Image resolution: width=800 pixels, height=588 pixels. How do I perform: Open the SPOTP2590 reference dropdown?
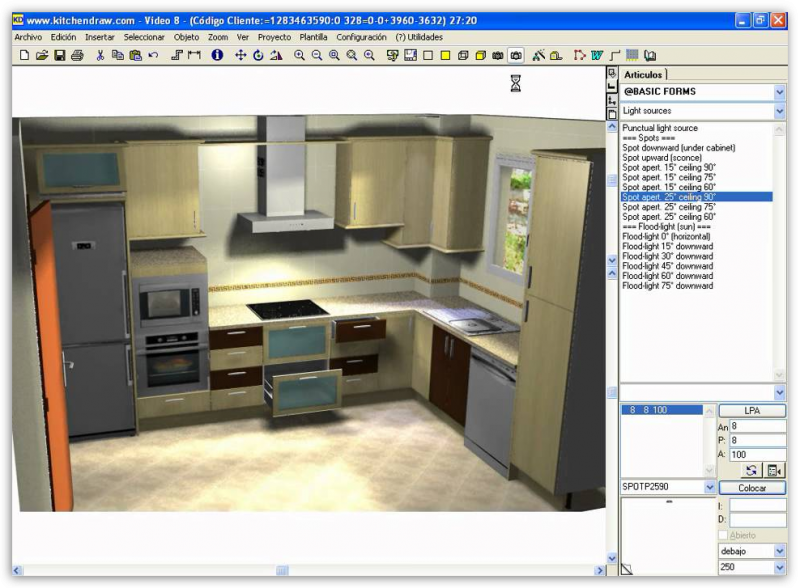point(710,488)
